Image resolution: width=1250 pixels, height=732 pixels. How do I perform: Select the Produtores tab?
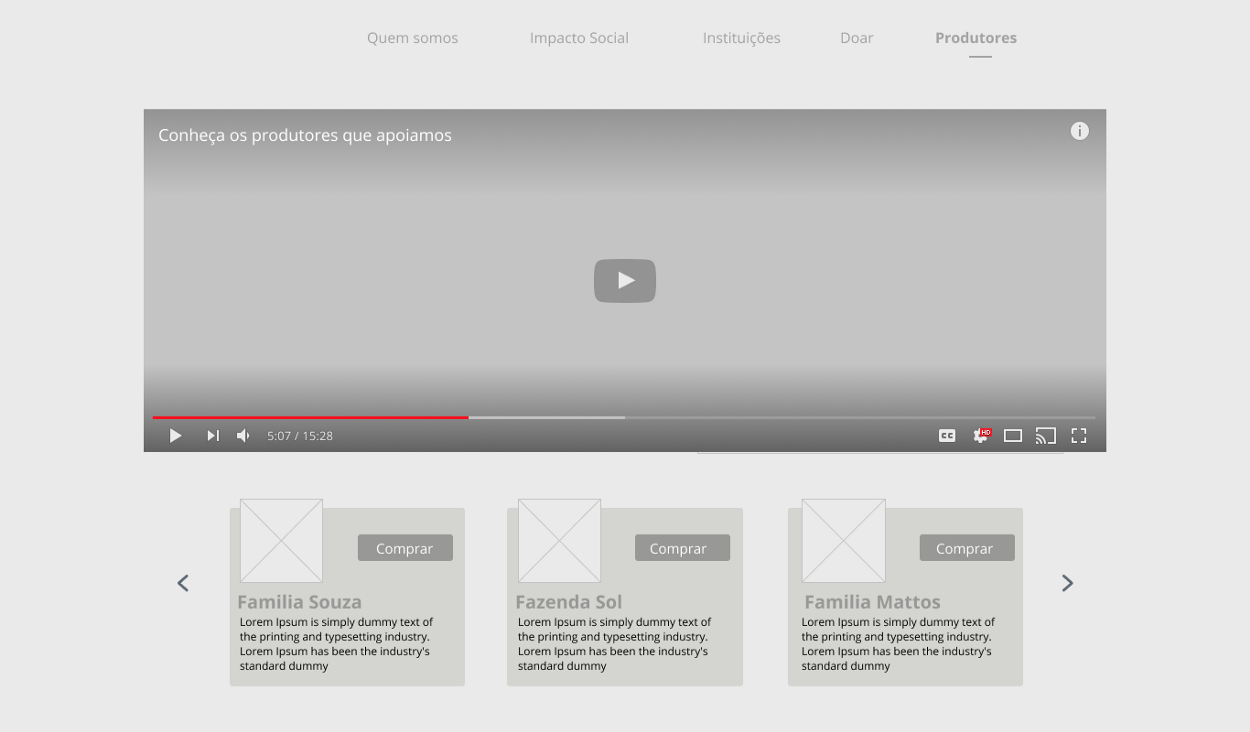pyautogui.click(x=976, y=38)
